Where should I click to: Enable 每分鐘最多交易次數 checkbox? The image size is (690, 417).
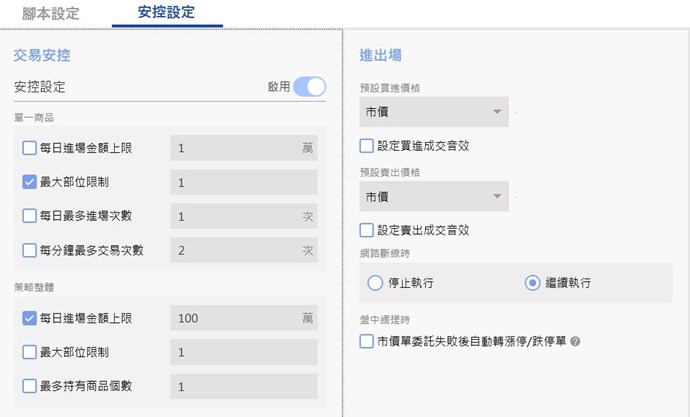pyautogui.click(x=29, y=250)
